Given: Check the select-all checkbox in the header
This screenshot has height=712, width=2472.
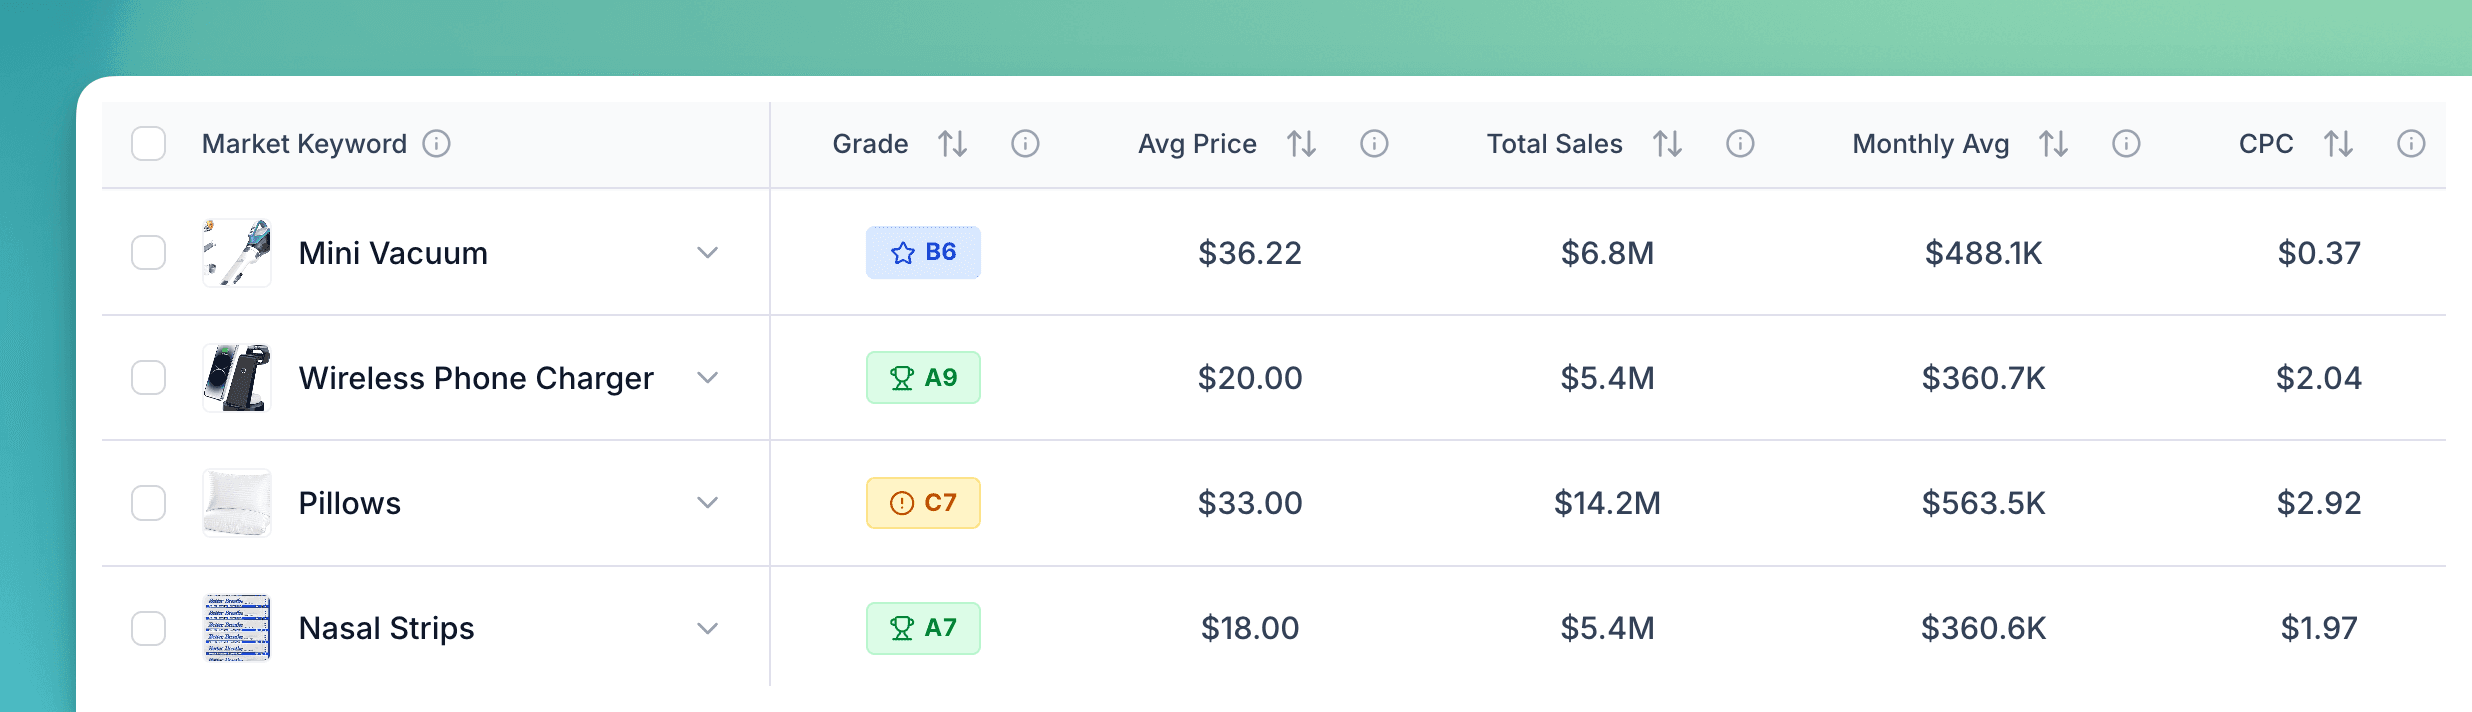Looking at the screenshot, I should click(148, 144).
